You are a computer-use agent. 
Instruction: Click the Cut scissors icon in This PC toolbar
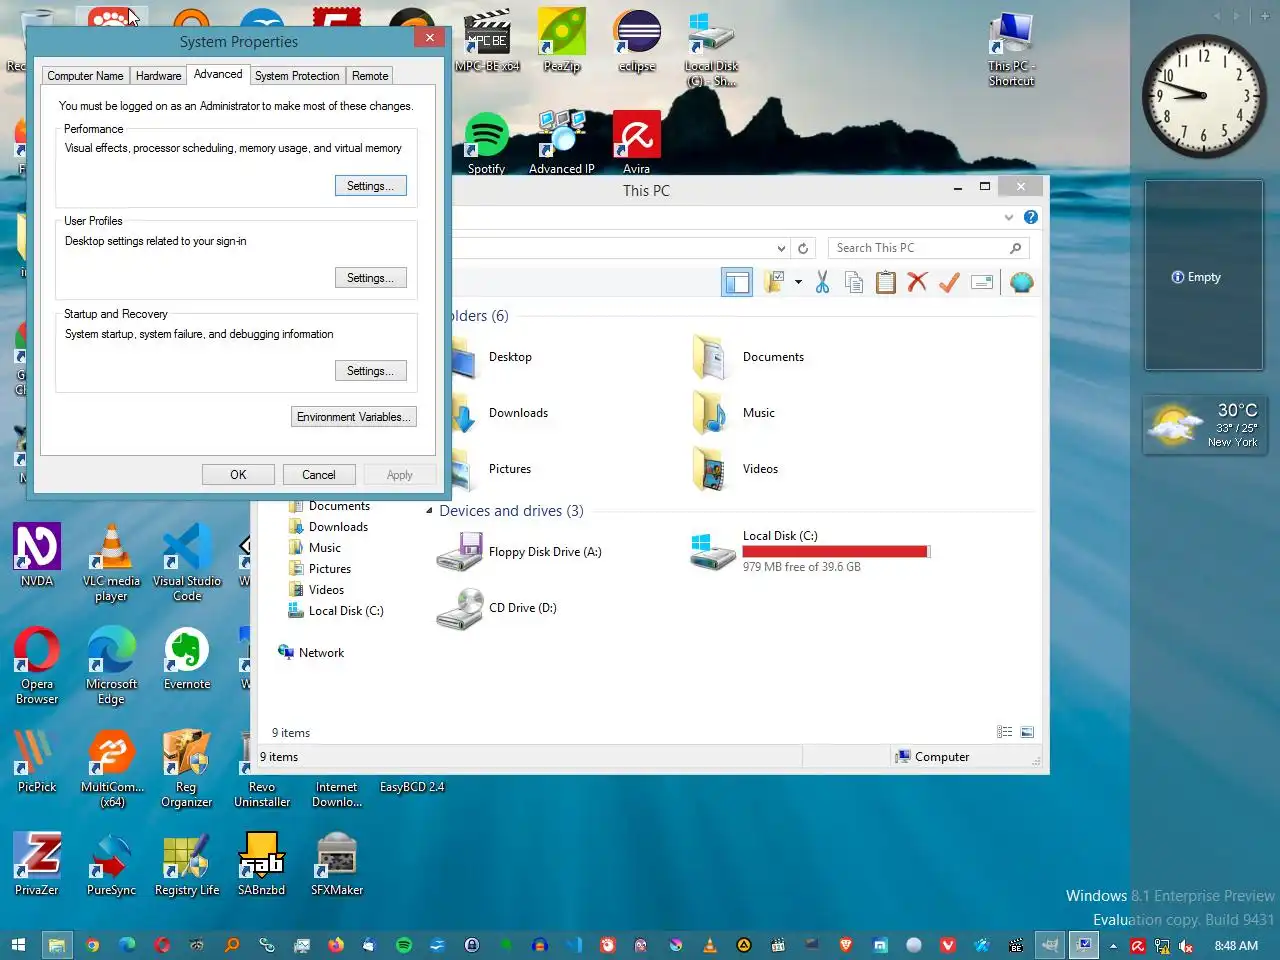point(822,283)
